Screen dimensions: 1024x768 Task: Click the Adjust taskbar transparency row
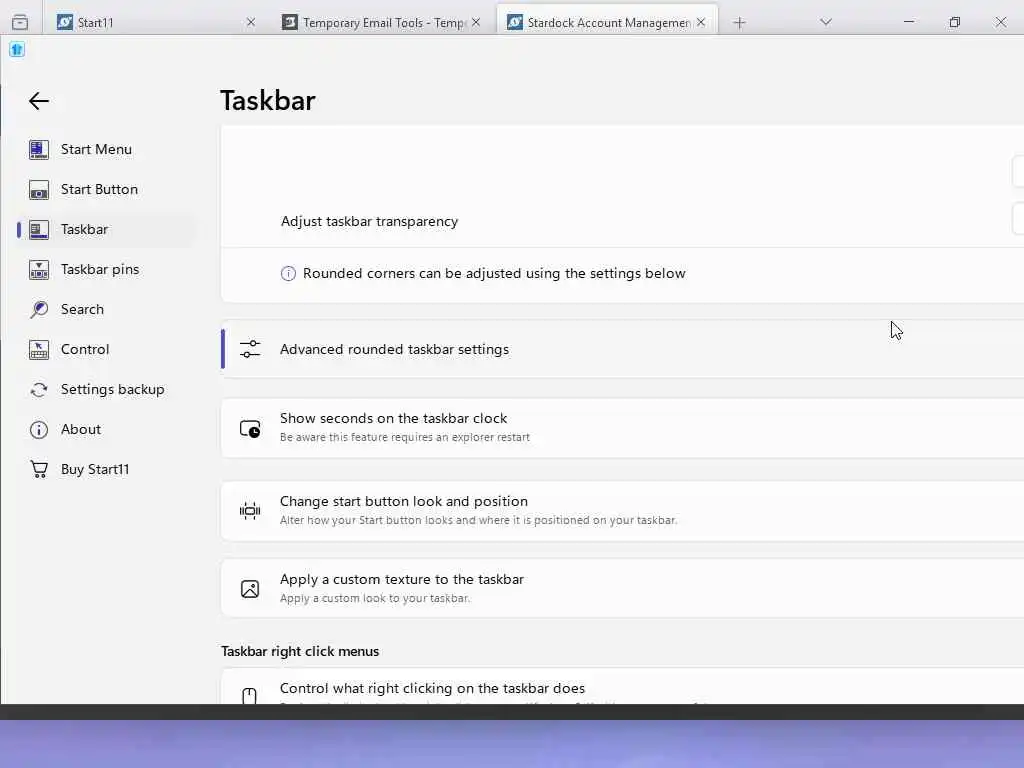[622, 221]
